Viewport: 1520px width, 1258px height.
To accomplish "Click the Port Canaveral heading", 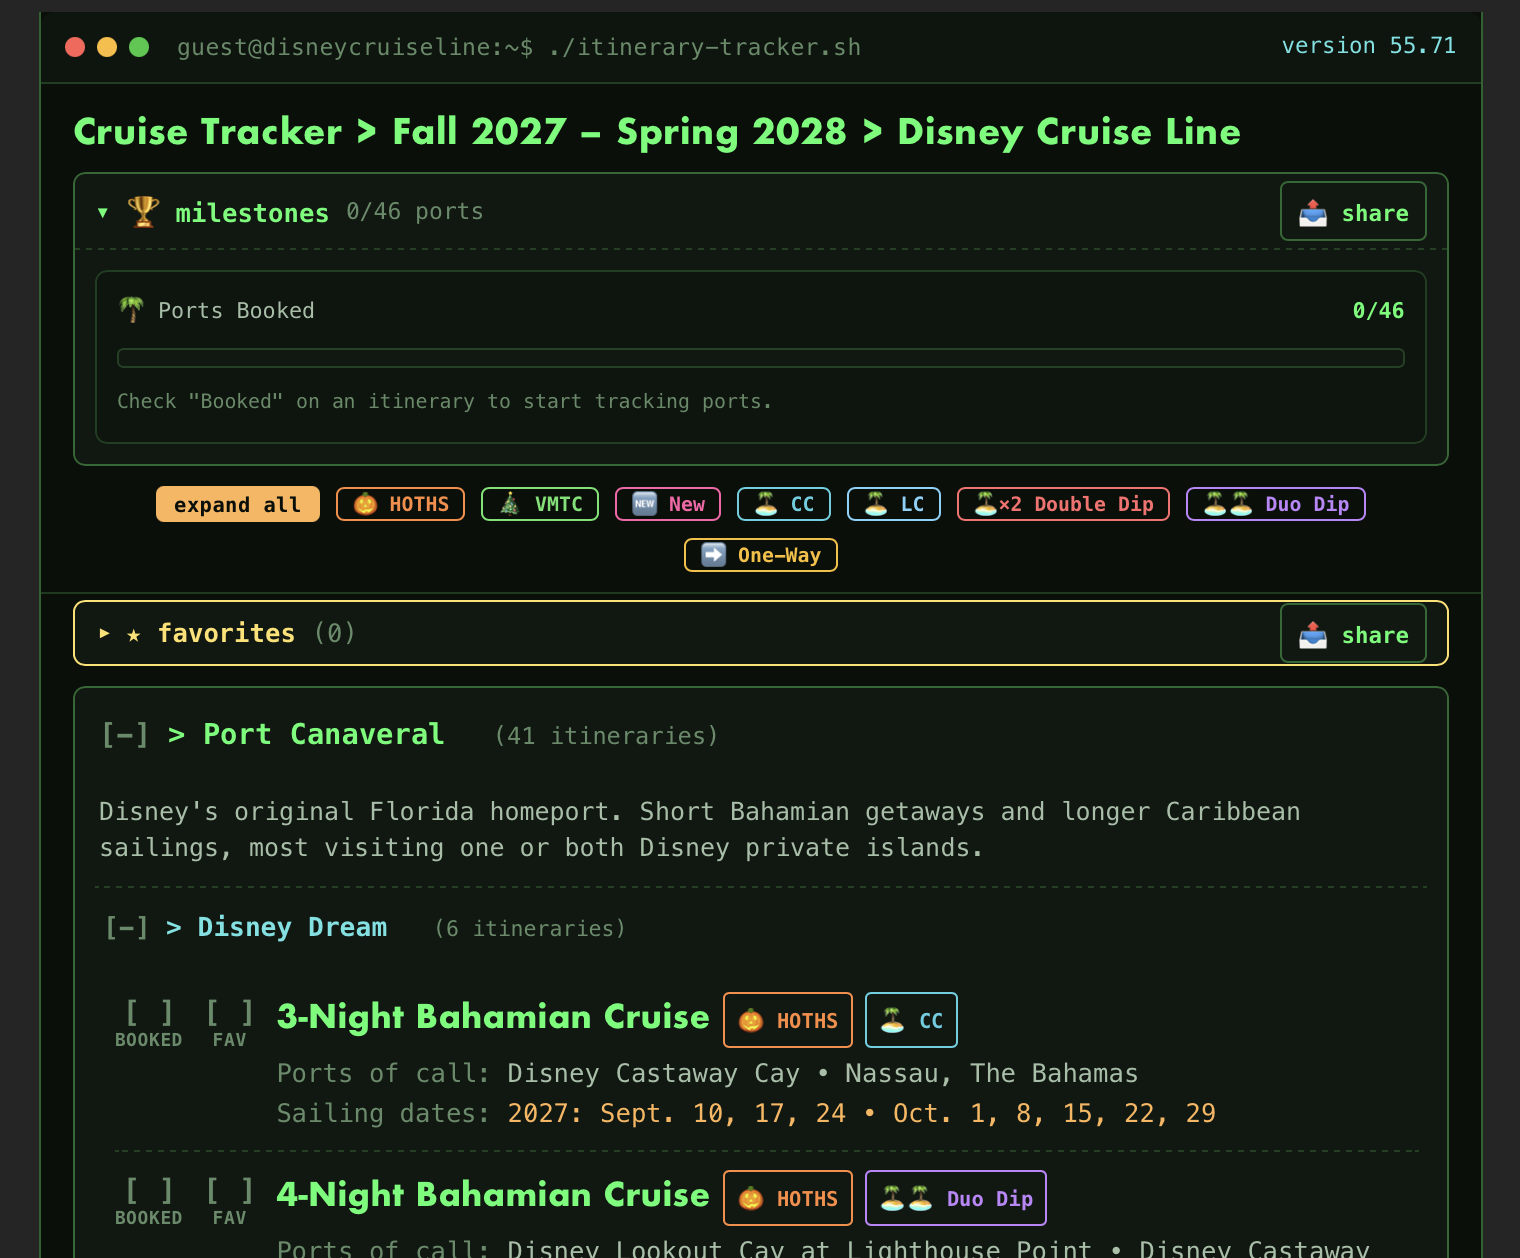I will pos(323,734).
